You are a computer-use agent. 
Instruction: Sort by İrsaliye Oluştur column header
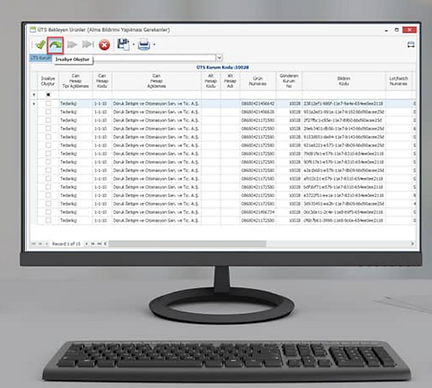point(48,81)
